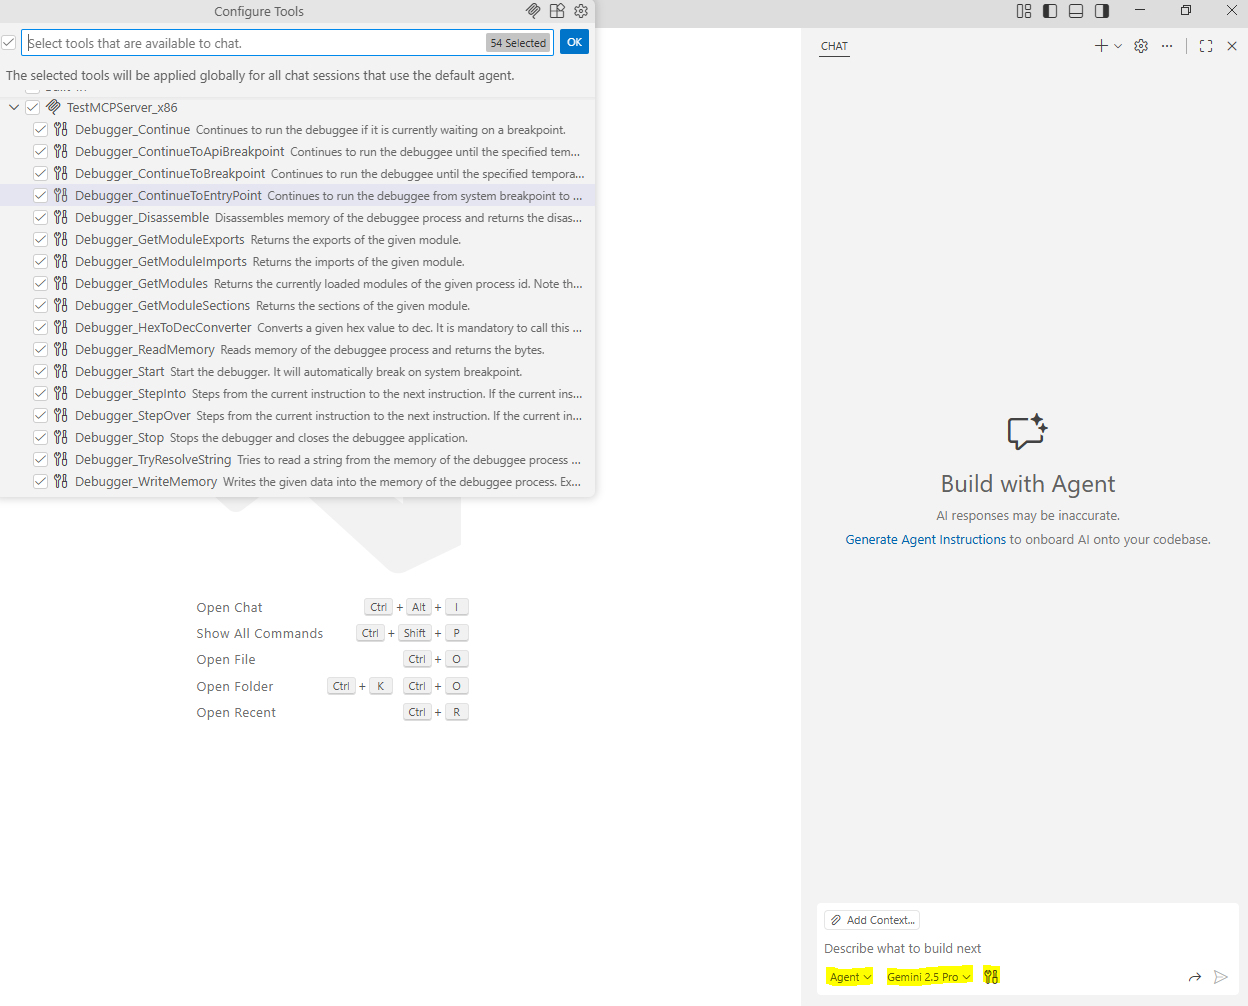Click the tool icon beside Debugger_StepInto
Viewport: 1248px width, 1006px height.
point(61,393)
